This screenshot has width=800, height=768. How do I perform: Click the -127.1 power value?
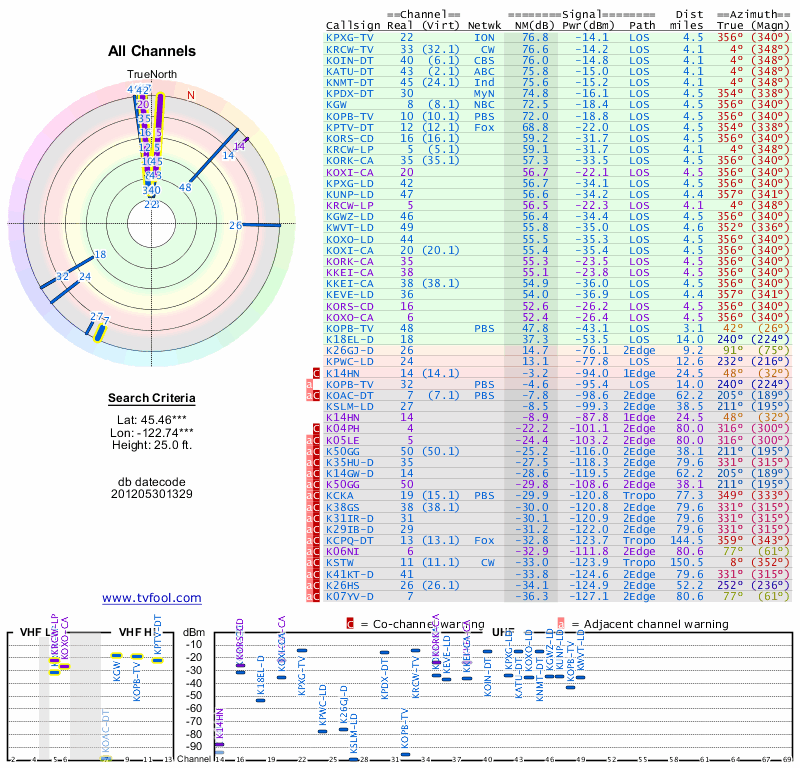pos(589,596)
